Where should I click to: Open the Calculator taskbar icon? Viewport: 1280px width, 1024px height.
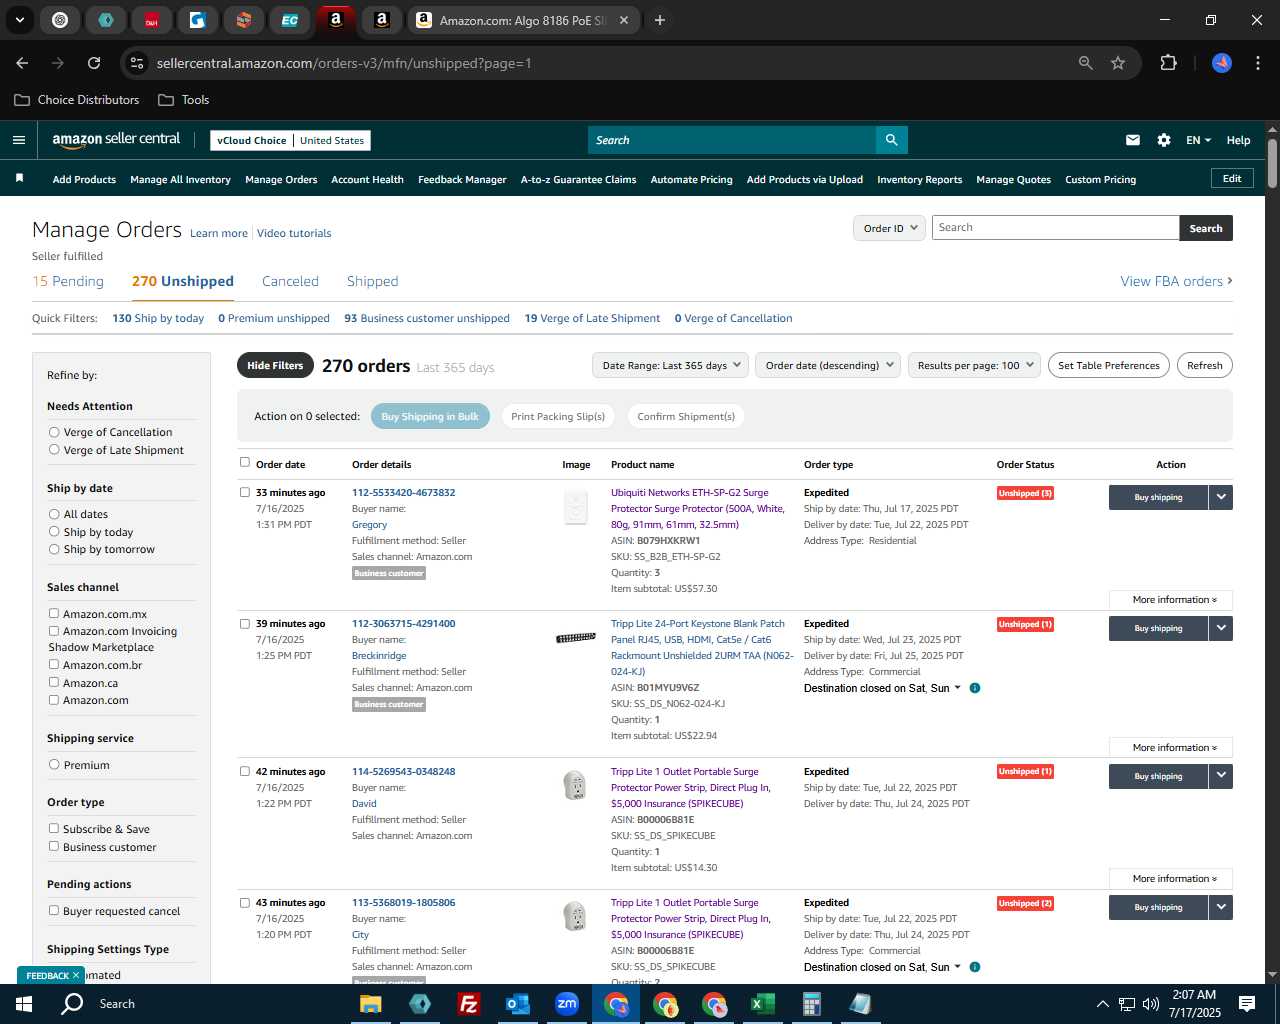[x=811, y=1004]
